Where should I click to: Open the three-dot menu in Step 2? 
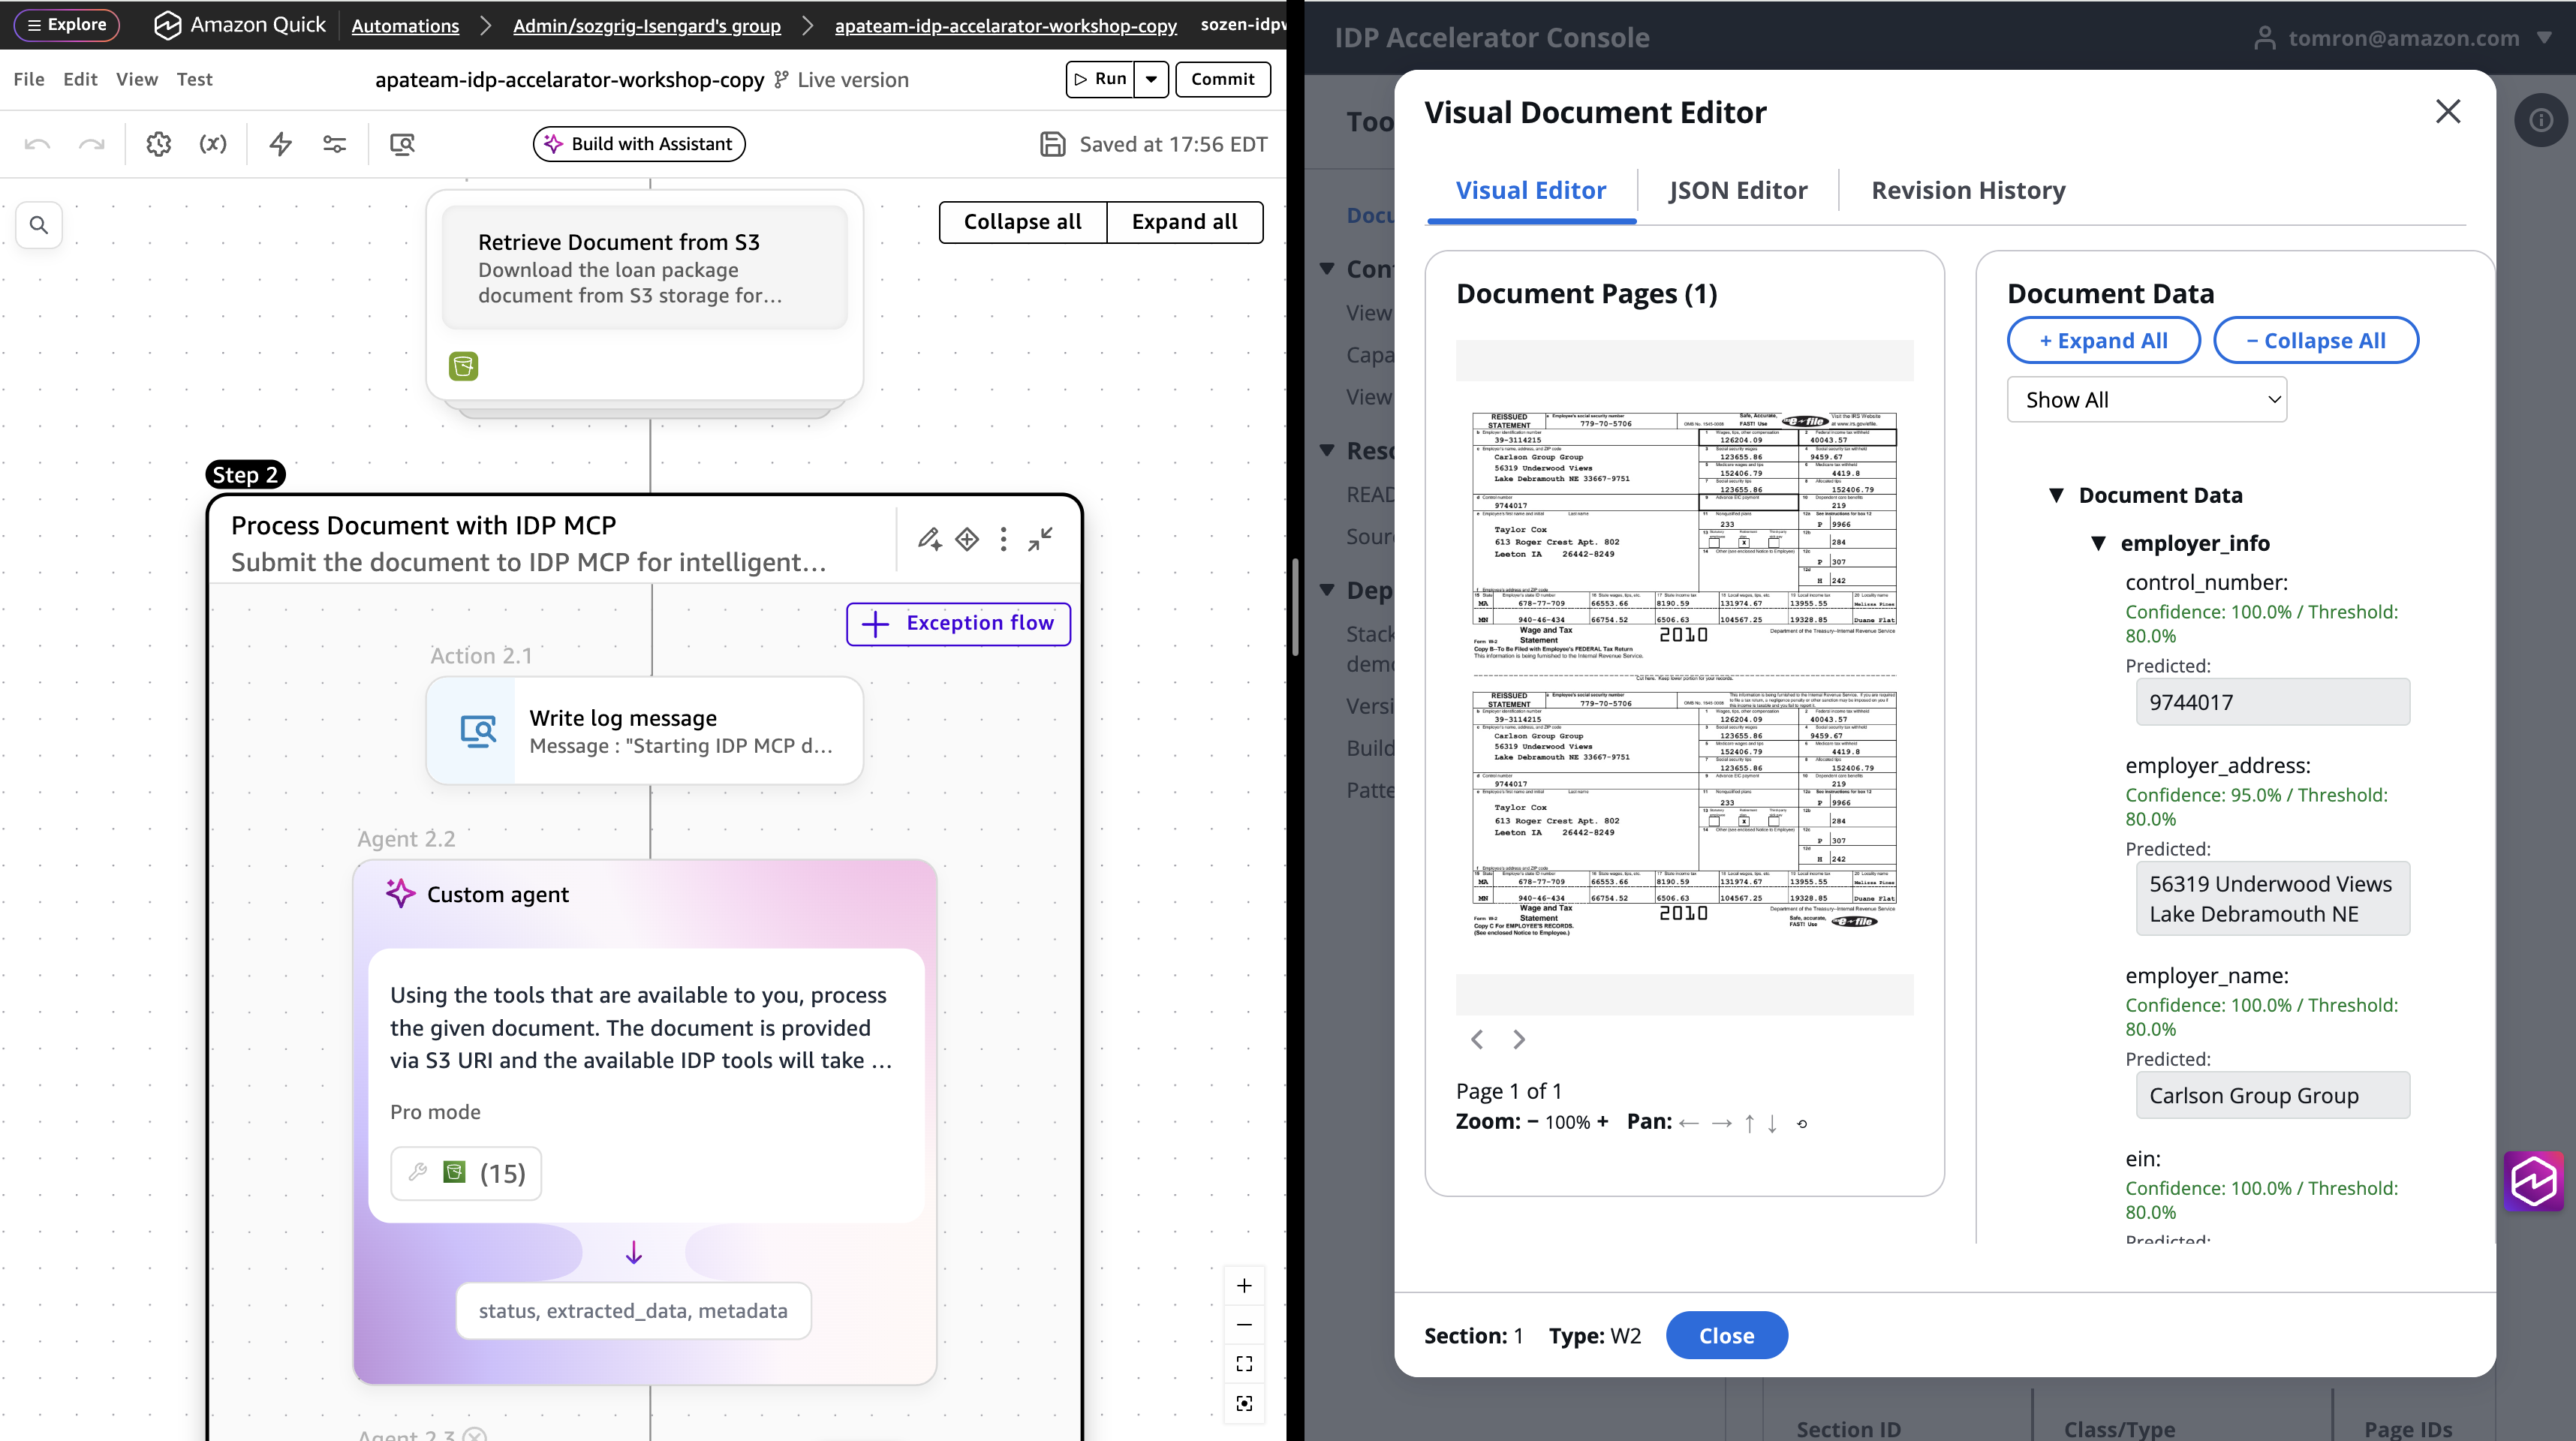(x=1004, y=539)
